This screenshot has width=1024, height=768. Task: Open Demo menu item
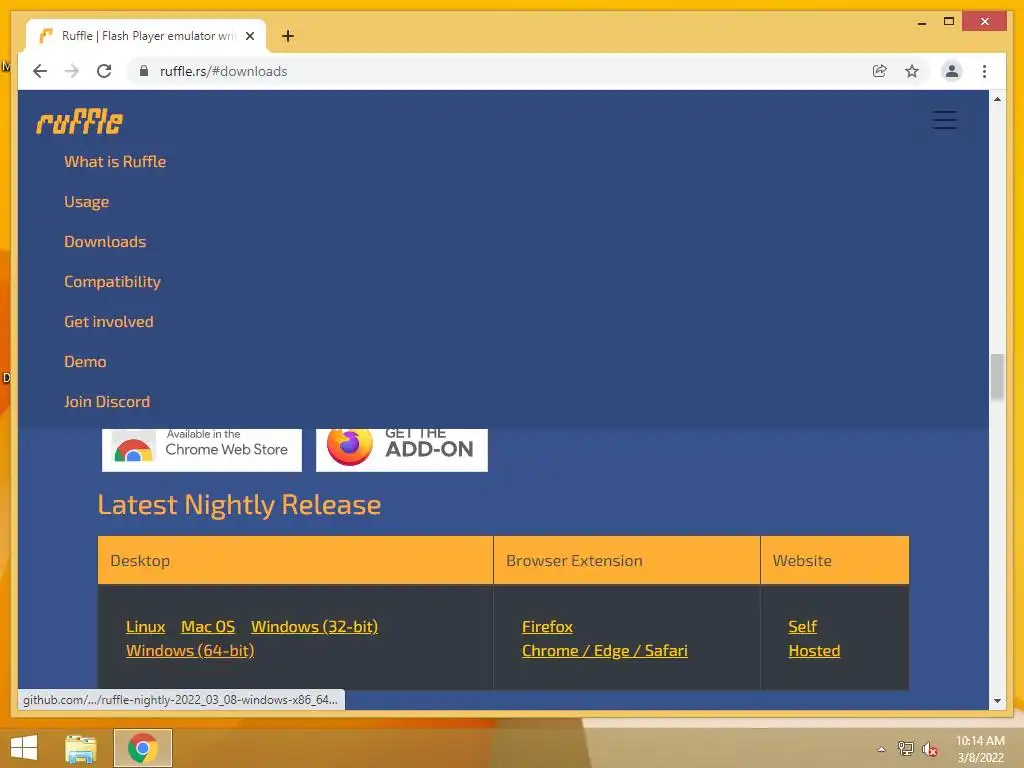[x=85, y=361]
